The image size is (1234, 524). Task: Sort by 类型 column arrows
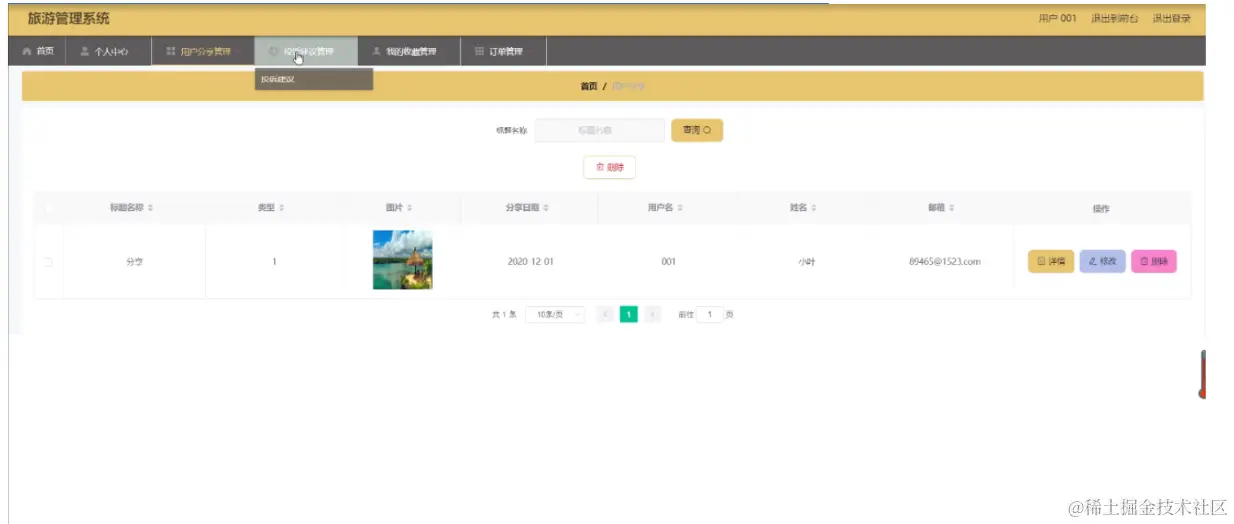click(281, 208)
